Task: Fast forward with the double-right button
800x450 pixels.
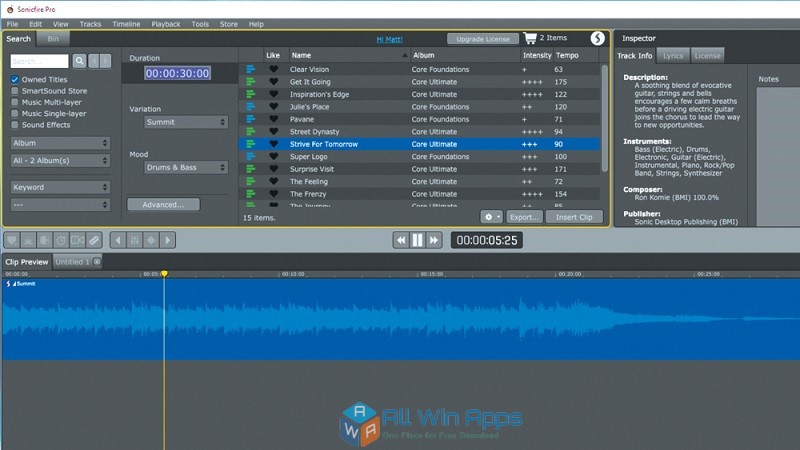Action: 434,240
